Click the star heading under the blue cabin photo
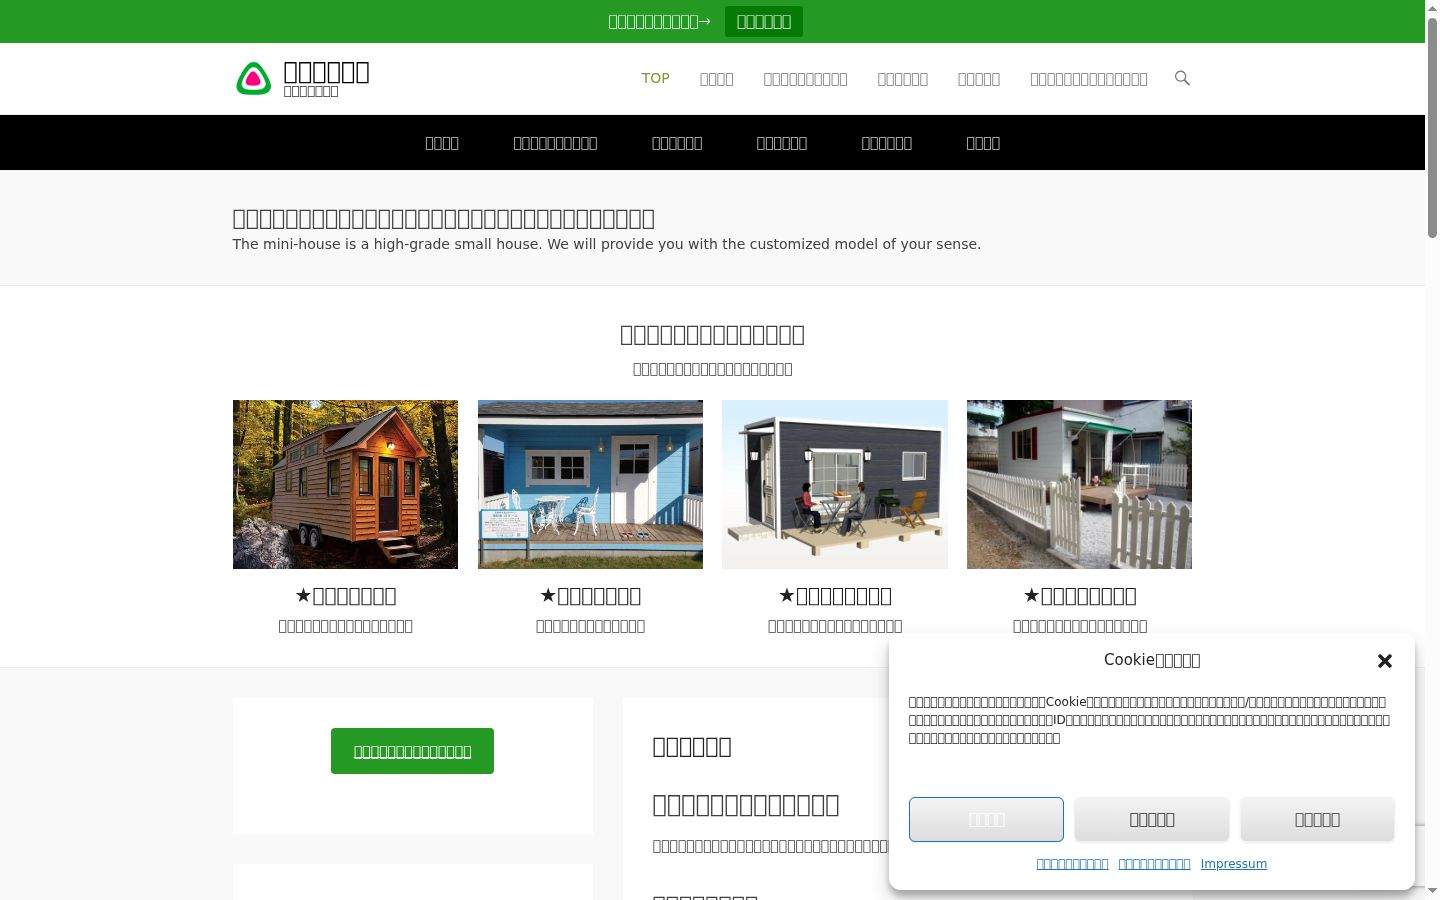 click(x=590, y=596)
